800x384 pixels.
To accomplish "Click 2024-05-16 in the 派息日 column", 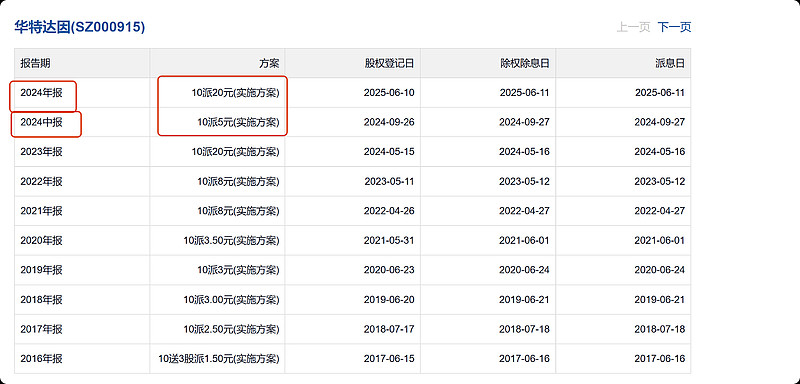I will (x=660, y=151).
